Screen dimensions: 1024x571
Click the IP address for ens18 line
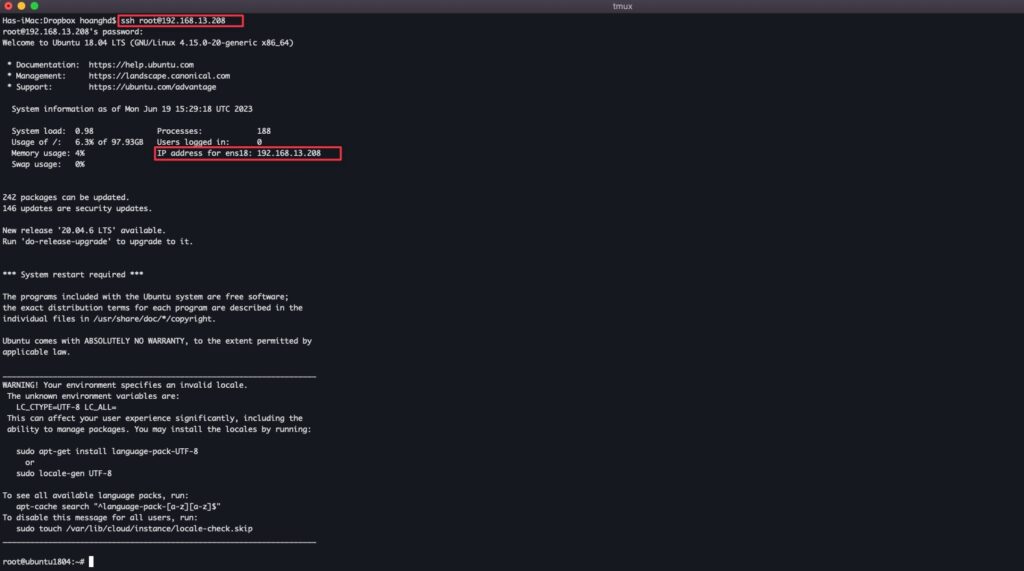tap(239, 154)
